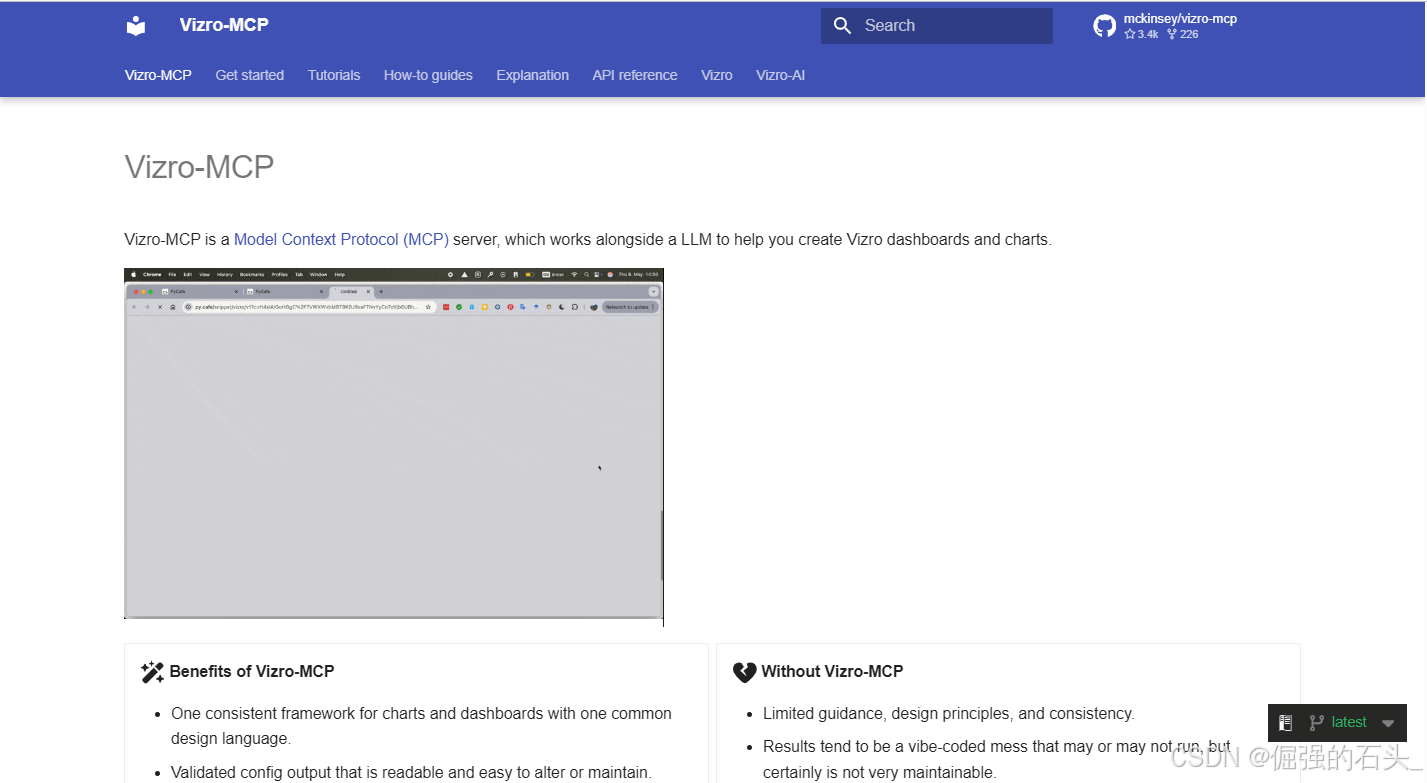The image size is (1427, 783).
Task: Expand the latest version dropdown arrow
Action: (1388, 724)
